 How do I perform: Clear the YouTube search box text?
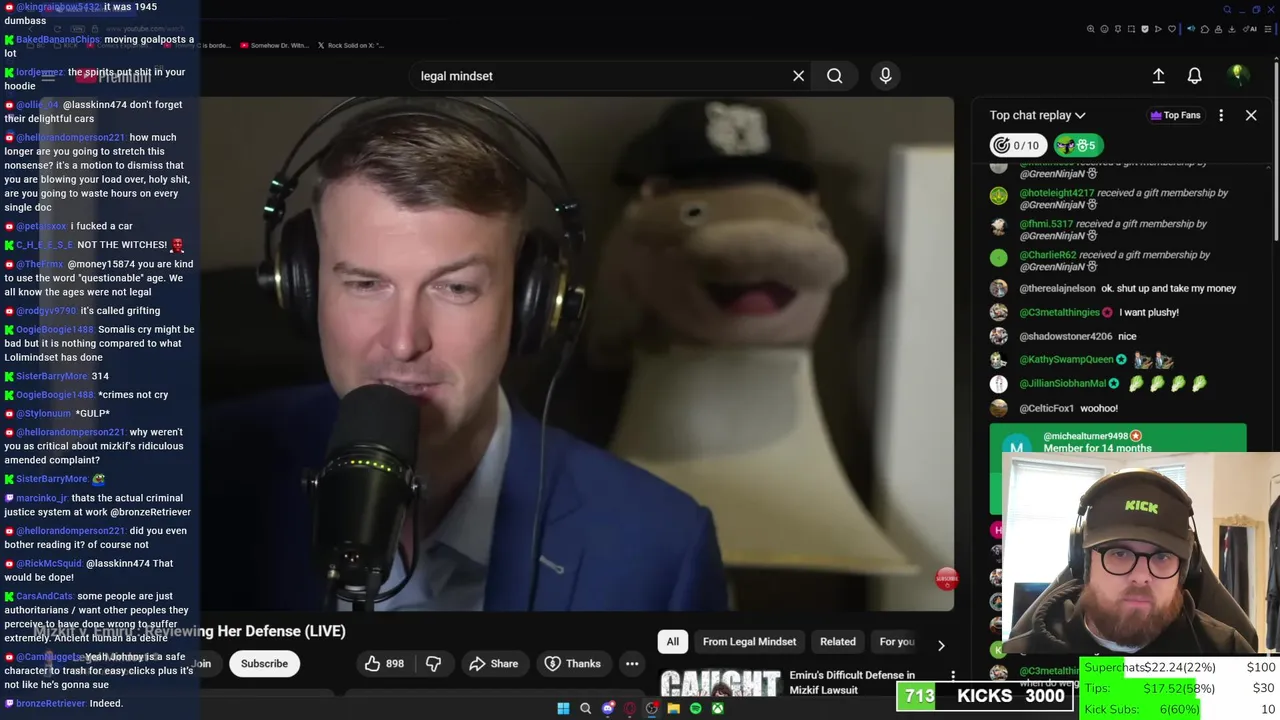point(798,76)
